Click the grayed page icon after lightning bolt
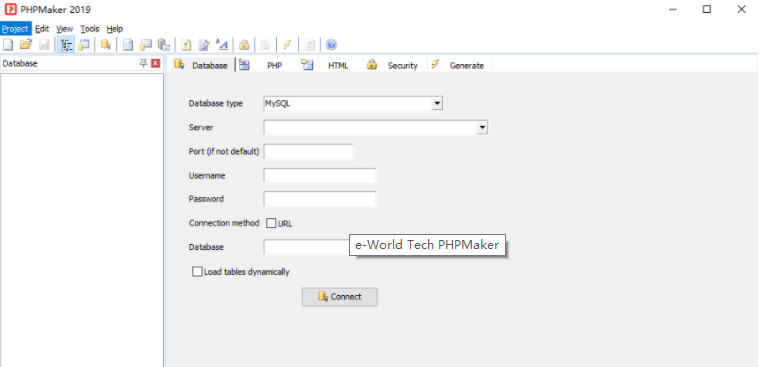Image resolution: width=760 pixels, height=367 pixels. [309, 45]
